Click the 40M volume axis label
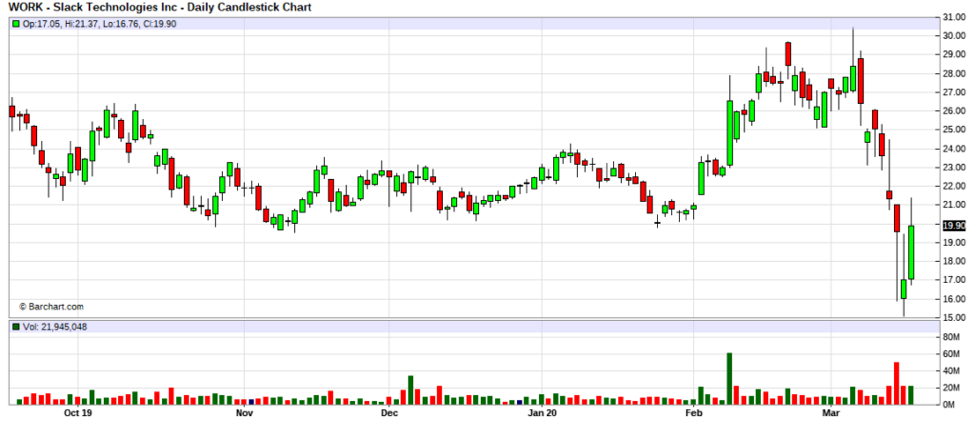 [952, 371]
